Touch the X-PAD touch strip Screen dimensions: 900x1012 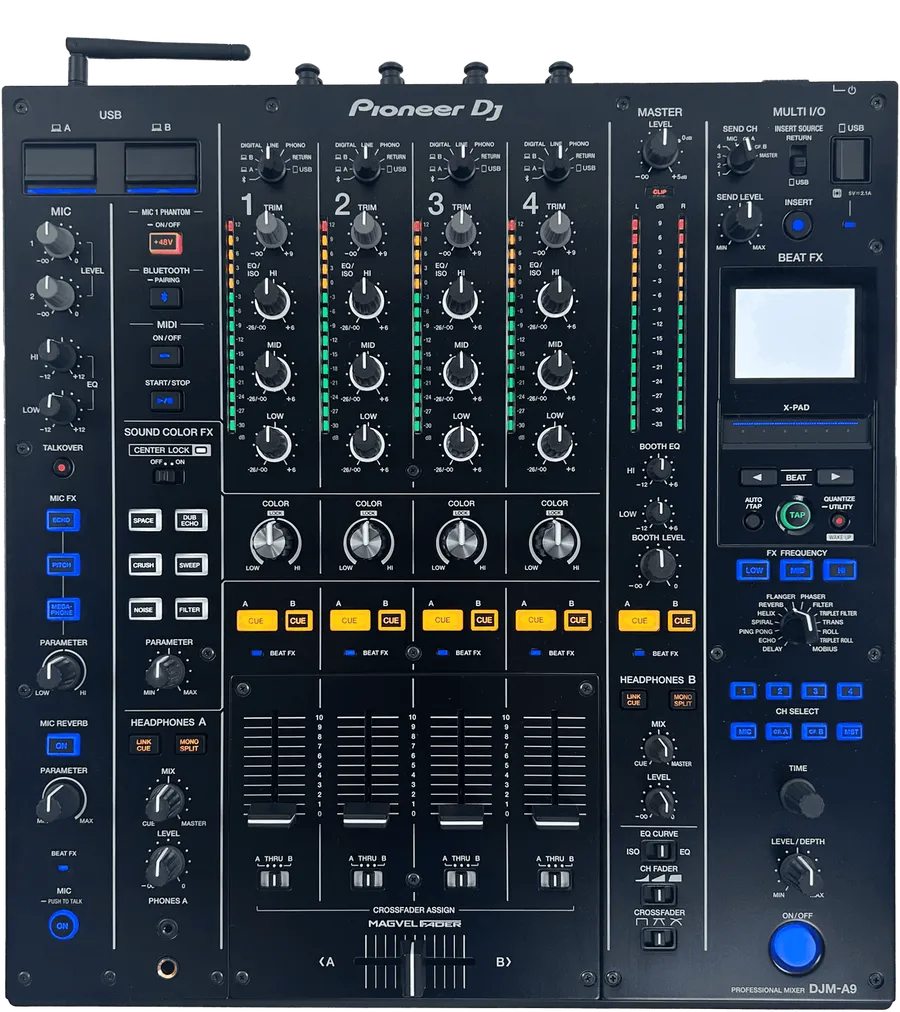click(796, 429)
